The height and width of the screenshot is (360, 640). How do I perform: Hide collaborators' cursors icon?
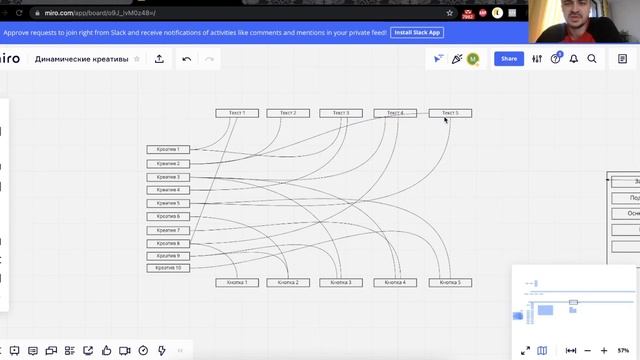pos(439,59)
